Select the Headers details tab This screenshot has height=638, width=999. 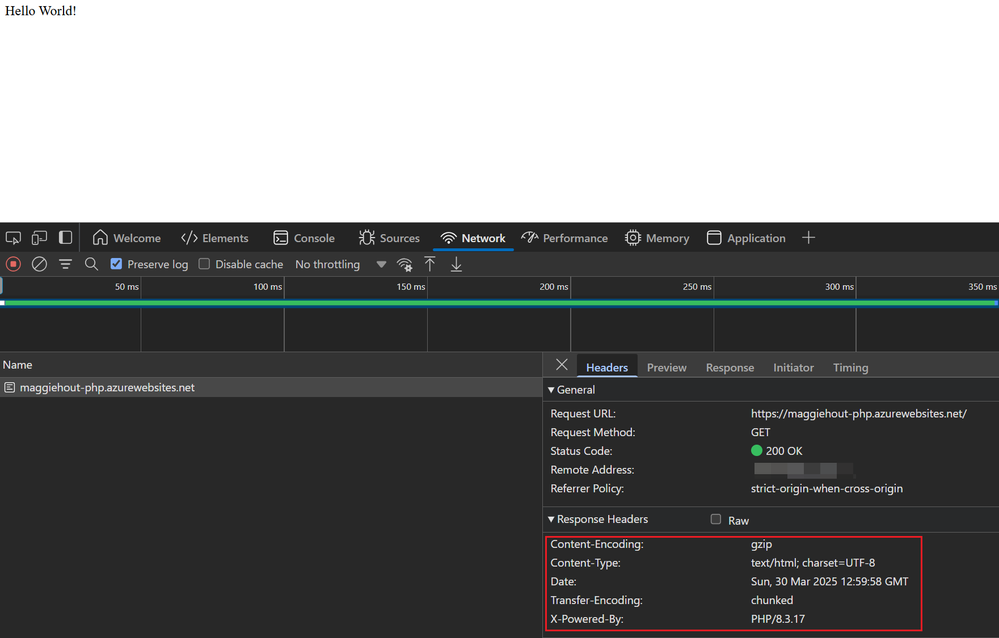point(607,367)
